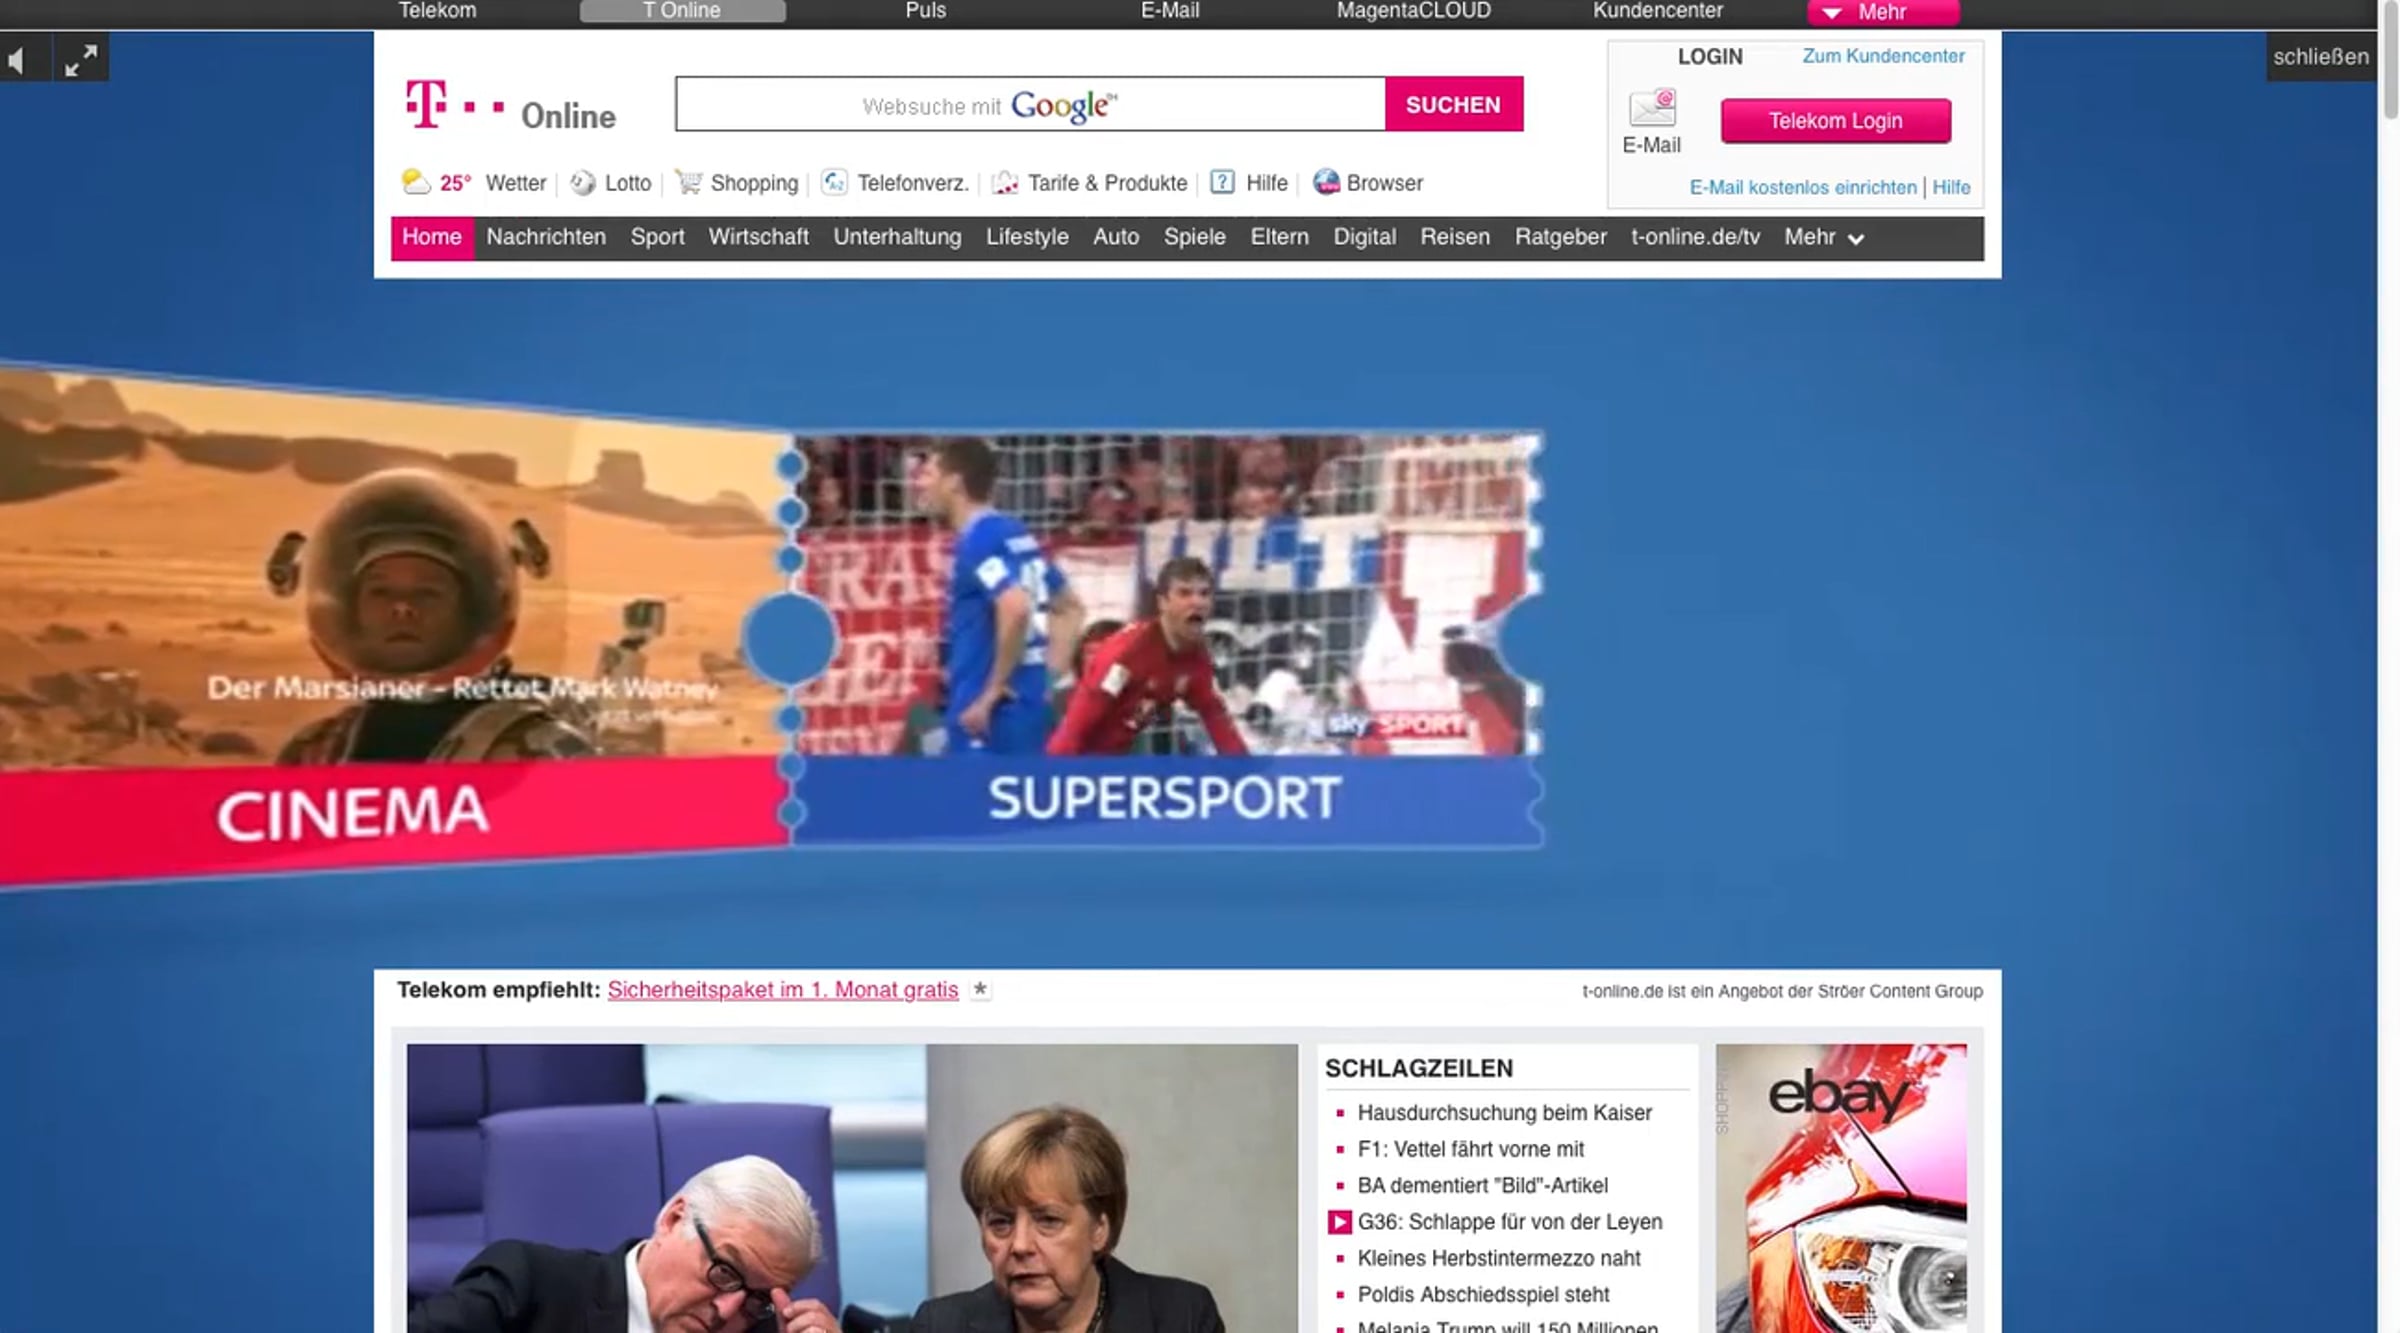Screen dimensions: 2400x1333
Task: Click into the Google web search field
Action: click(x=1030, y=104)
